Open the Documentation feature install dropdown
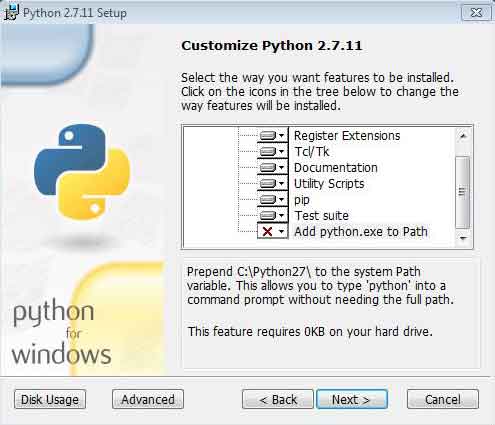This screenshot has width=495, height=425. (272, 167)
